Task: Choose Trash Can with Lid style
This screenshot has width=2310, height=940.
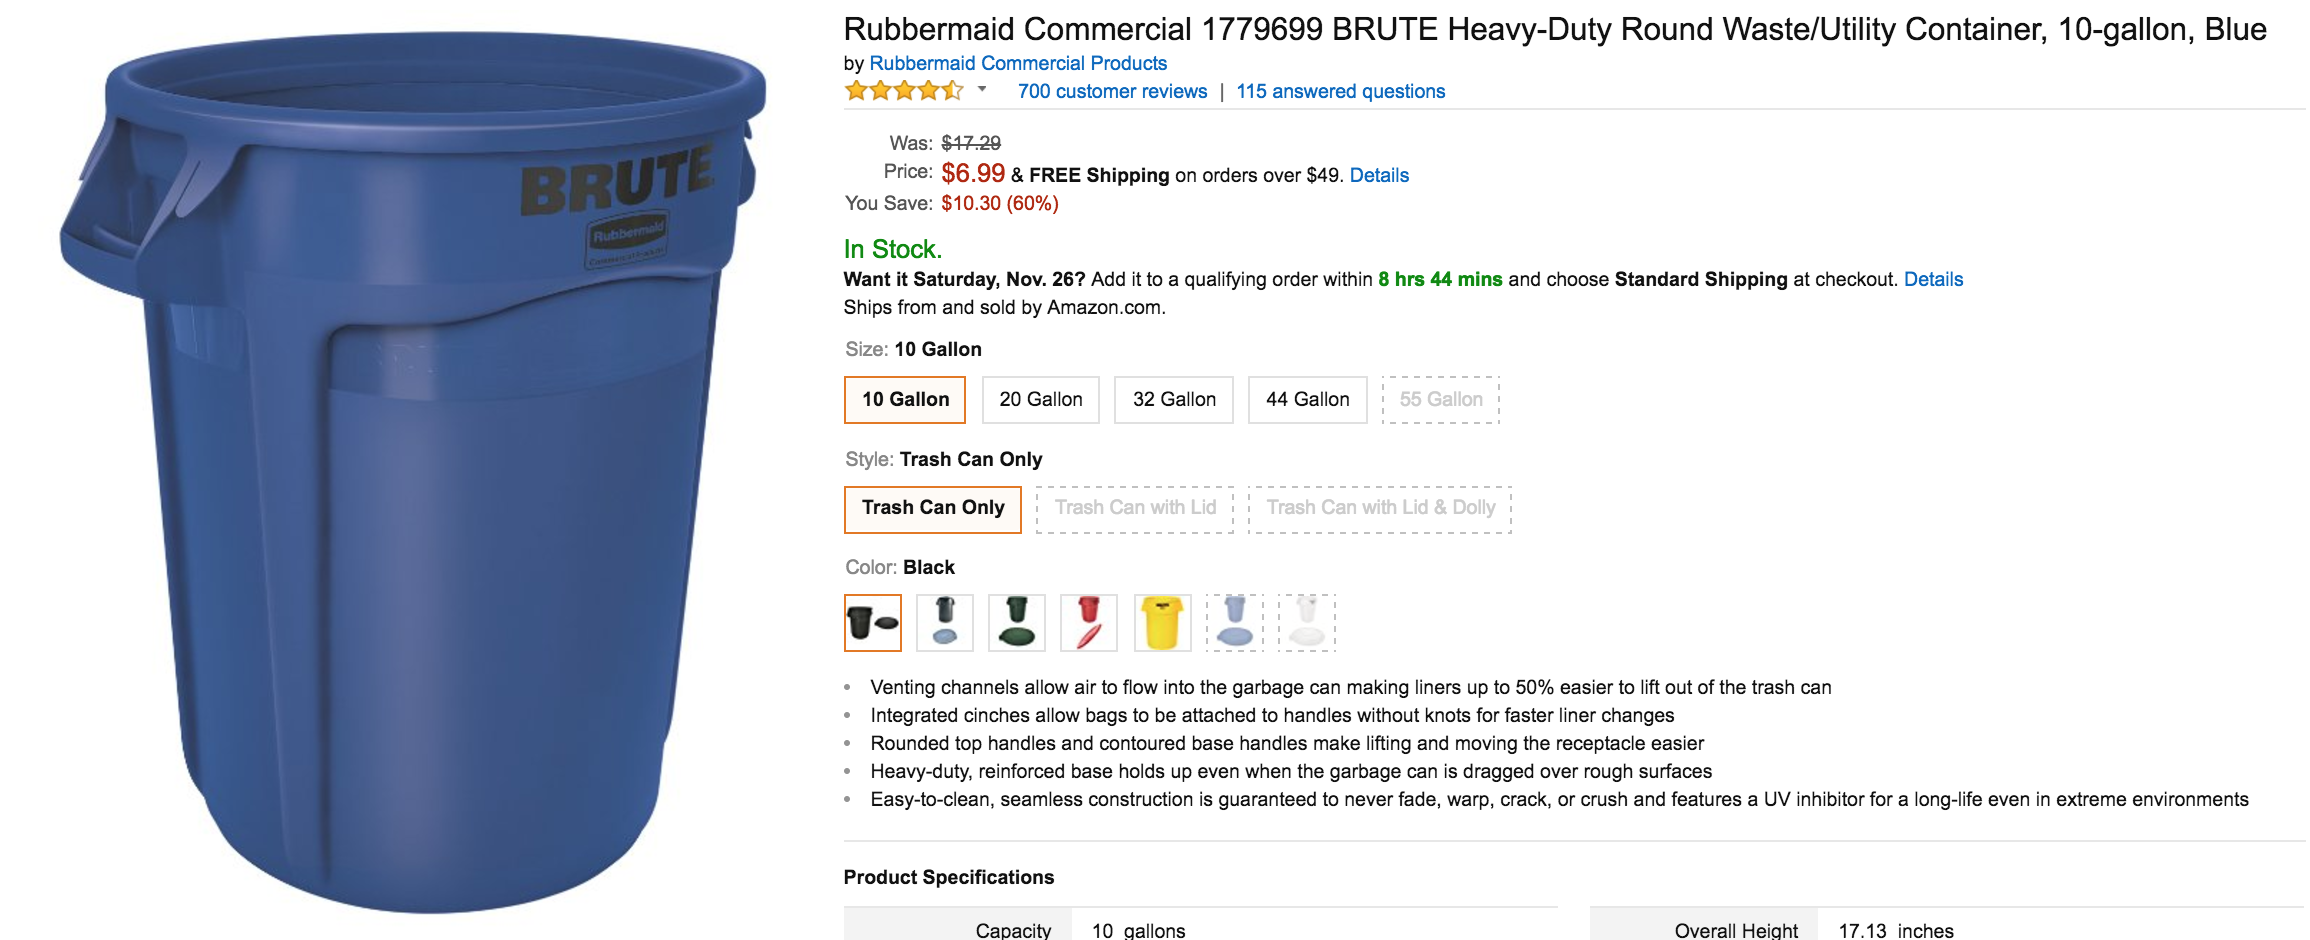Action: click(1135, 509)
